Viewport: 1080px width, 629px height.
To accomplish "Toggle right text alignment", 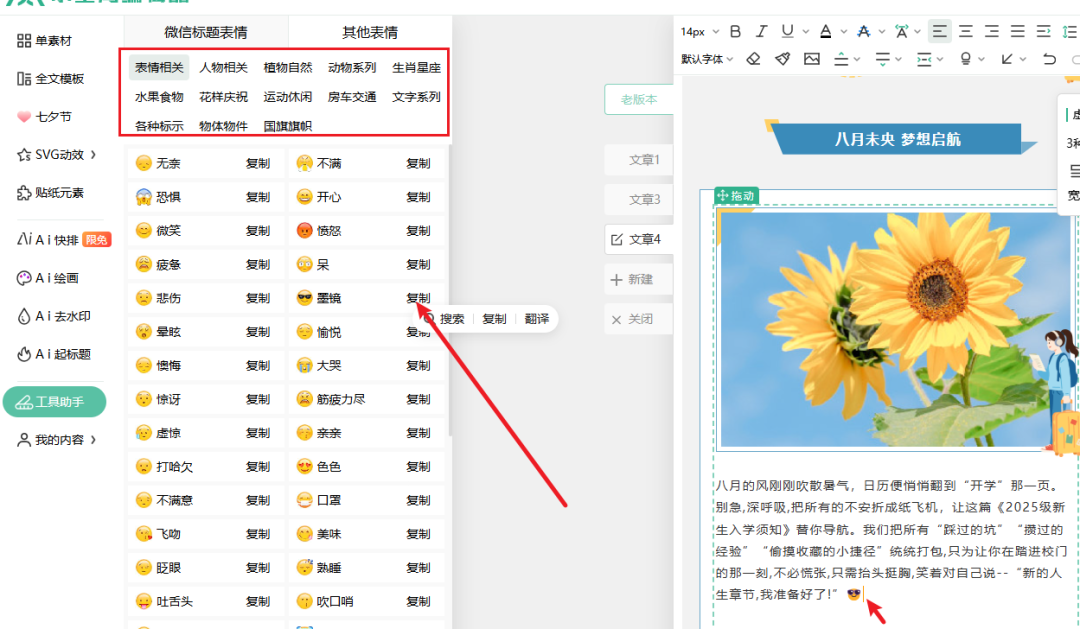I will [992, 32].
